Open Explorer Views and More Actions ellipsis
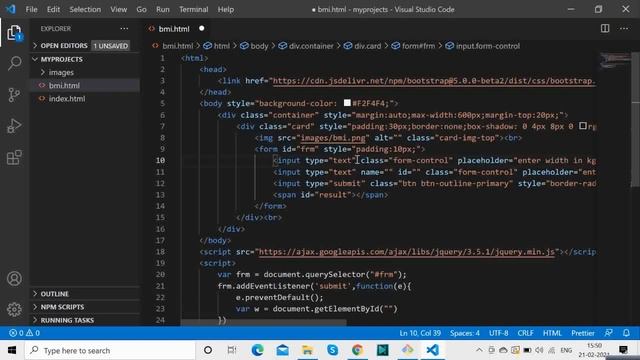Viewport: 640px width, 360px height. [124, 29]
